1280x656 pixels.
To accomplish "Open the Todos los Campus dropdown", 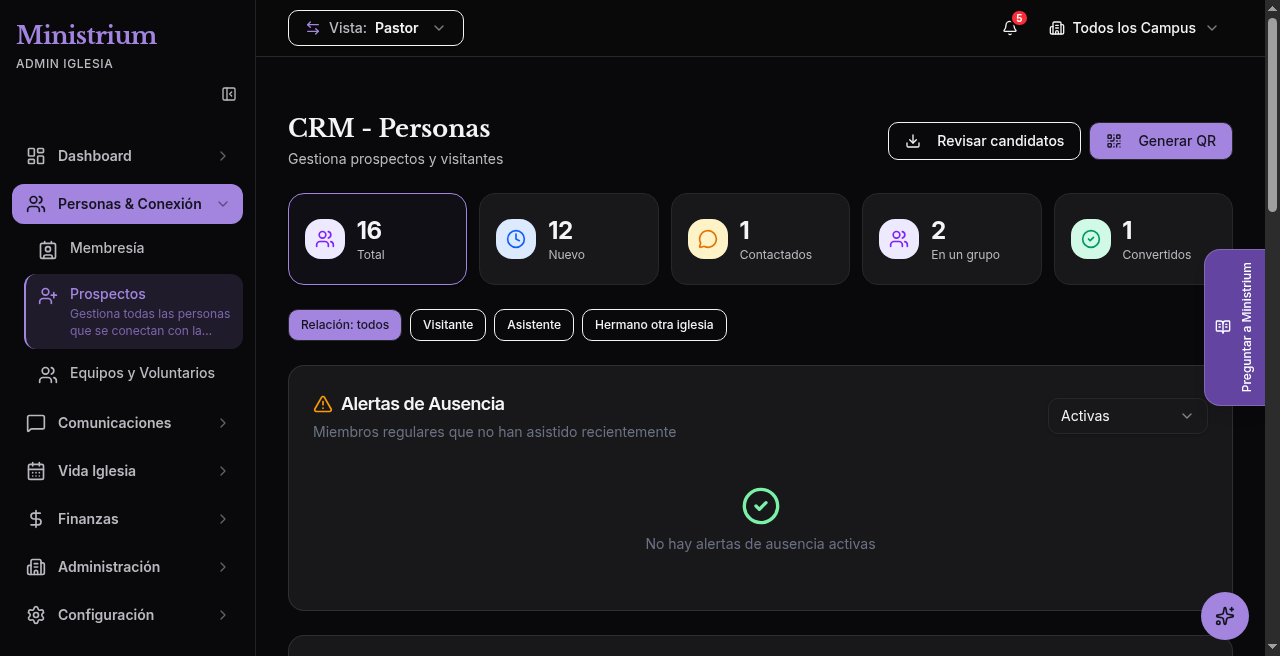I will (1133, 28).
